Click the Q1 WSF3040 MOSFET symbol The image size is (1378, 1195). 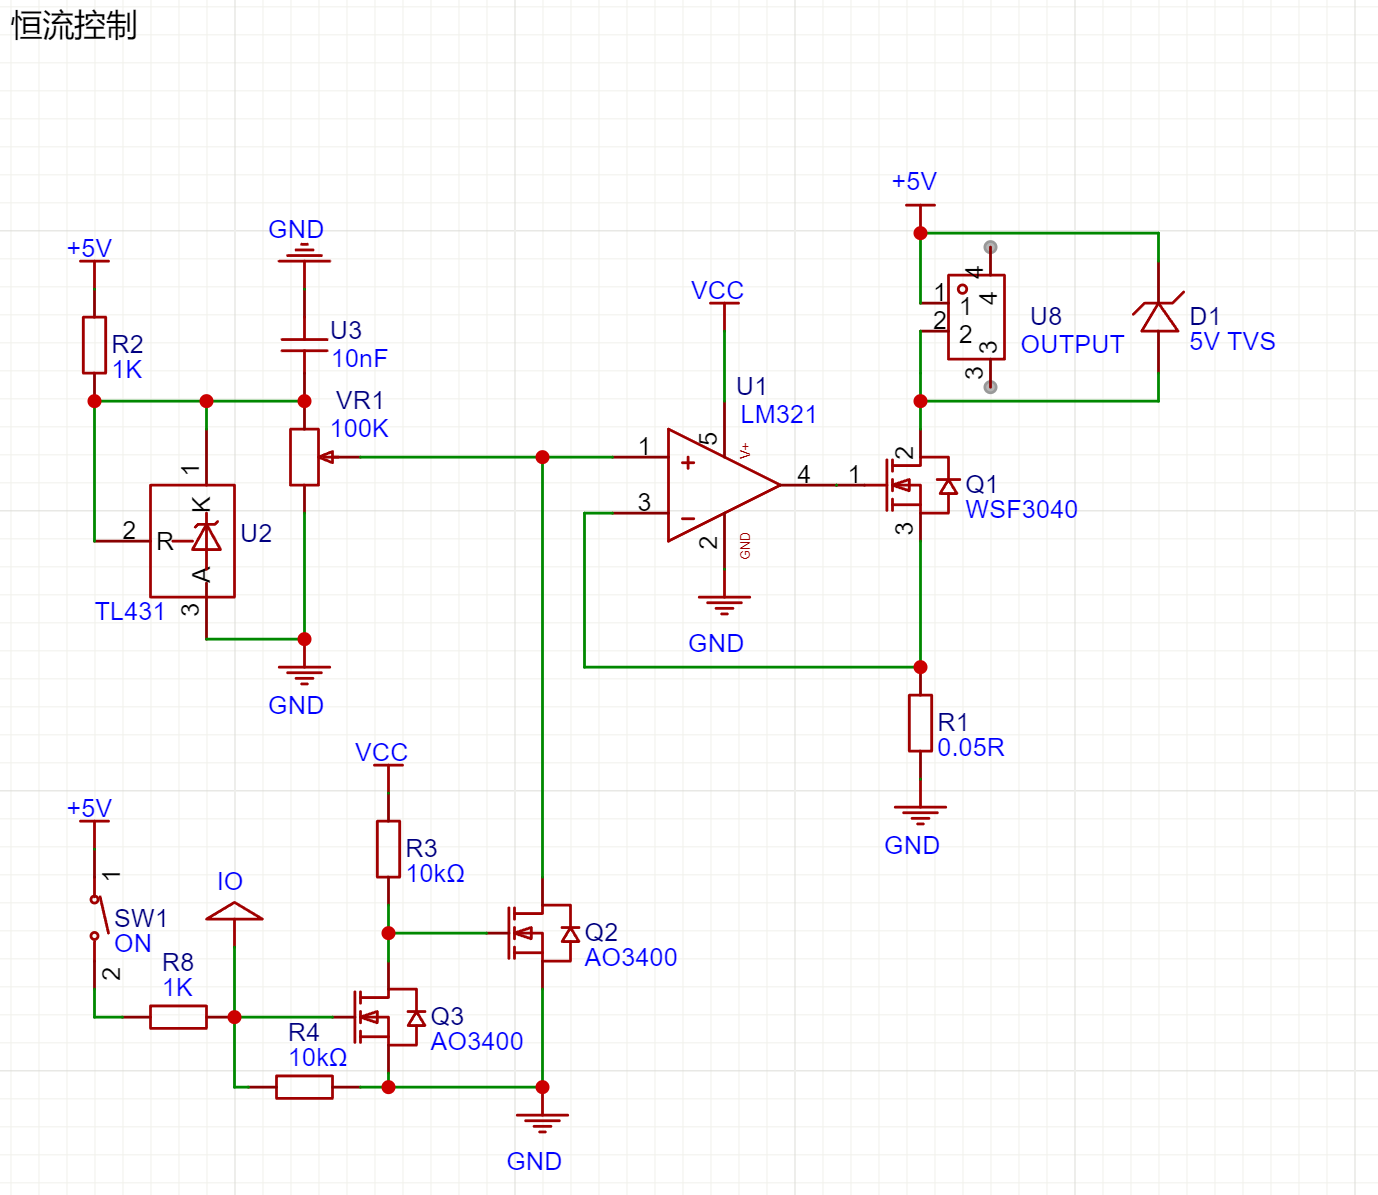coord(921,486)
